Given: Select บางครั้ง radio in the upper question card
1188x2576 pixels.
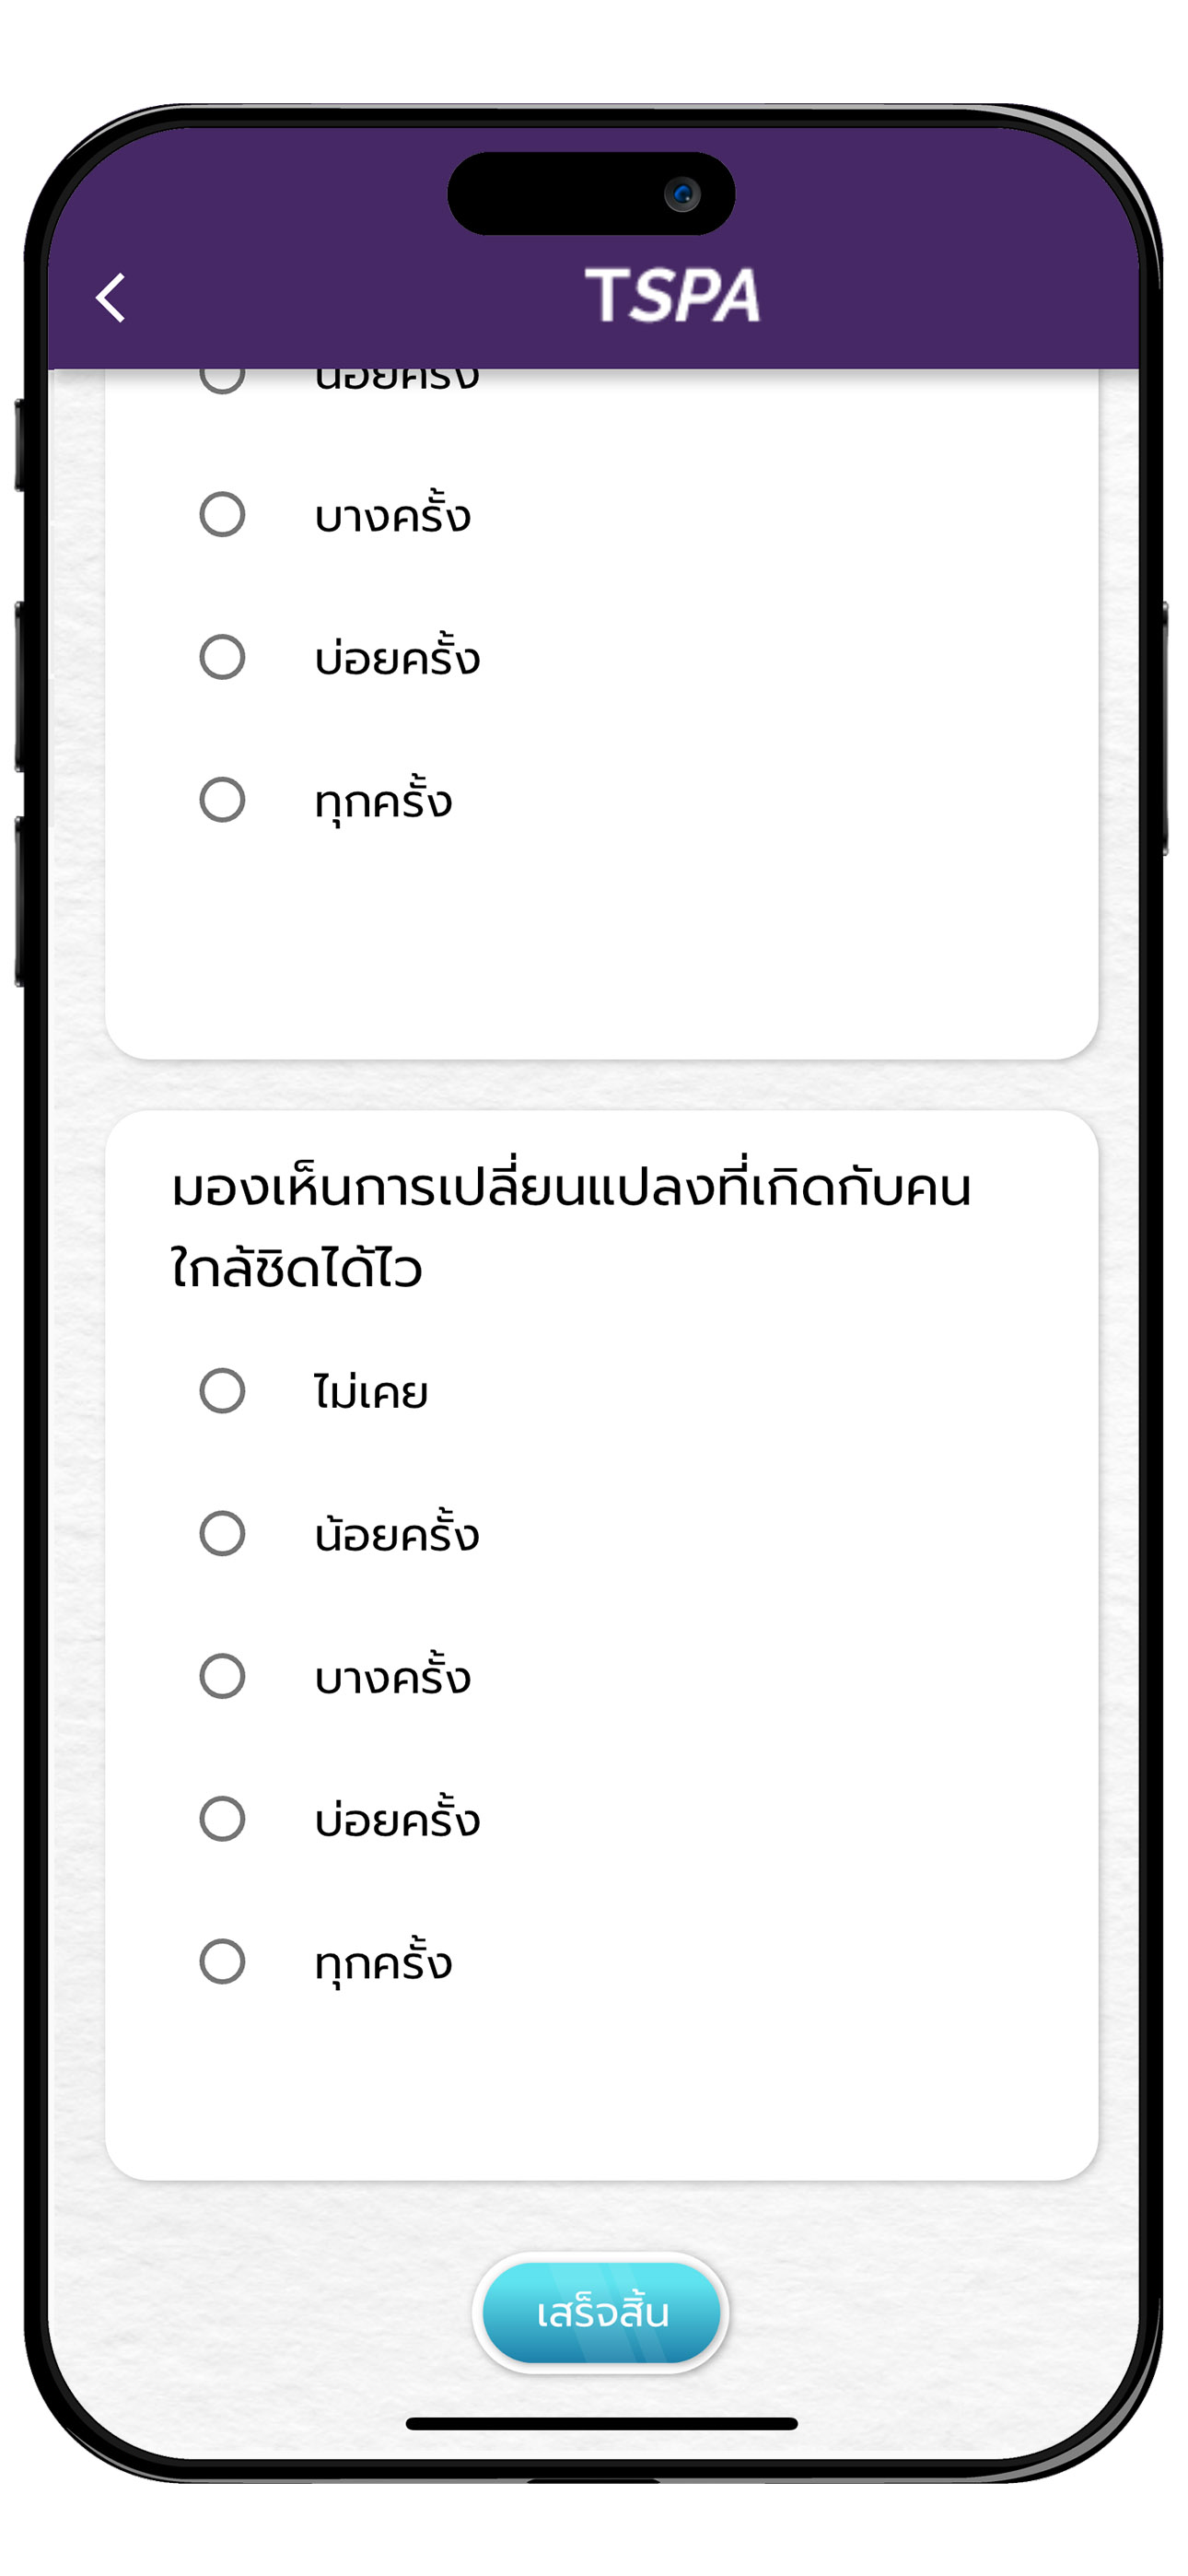Looking at the screenshot, I should tap(222, 515).
